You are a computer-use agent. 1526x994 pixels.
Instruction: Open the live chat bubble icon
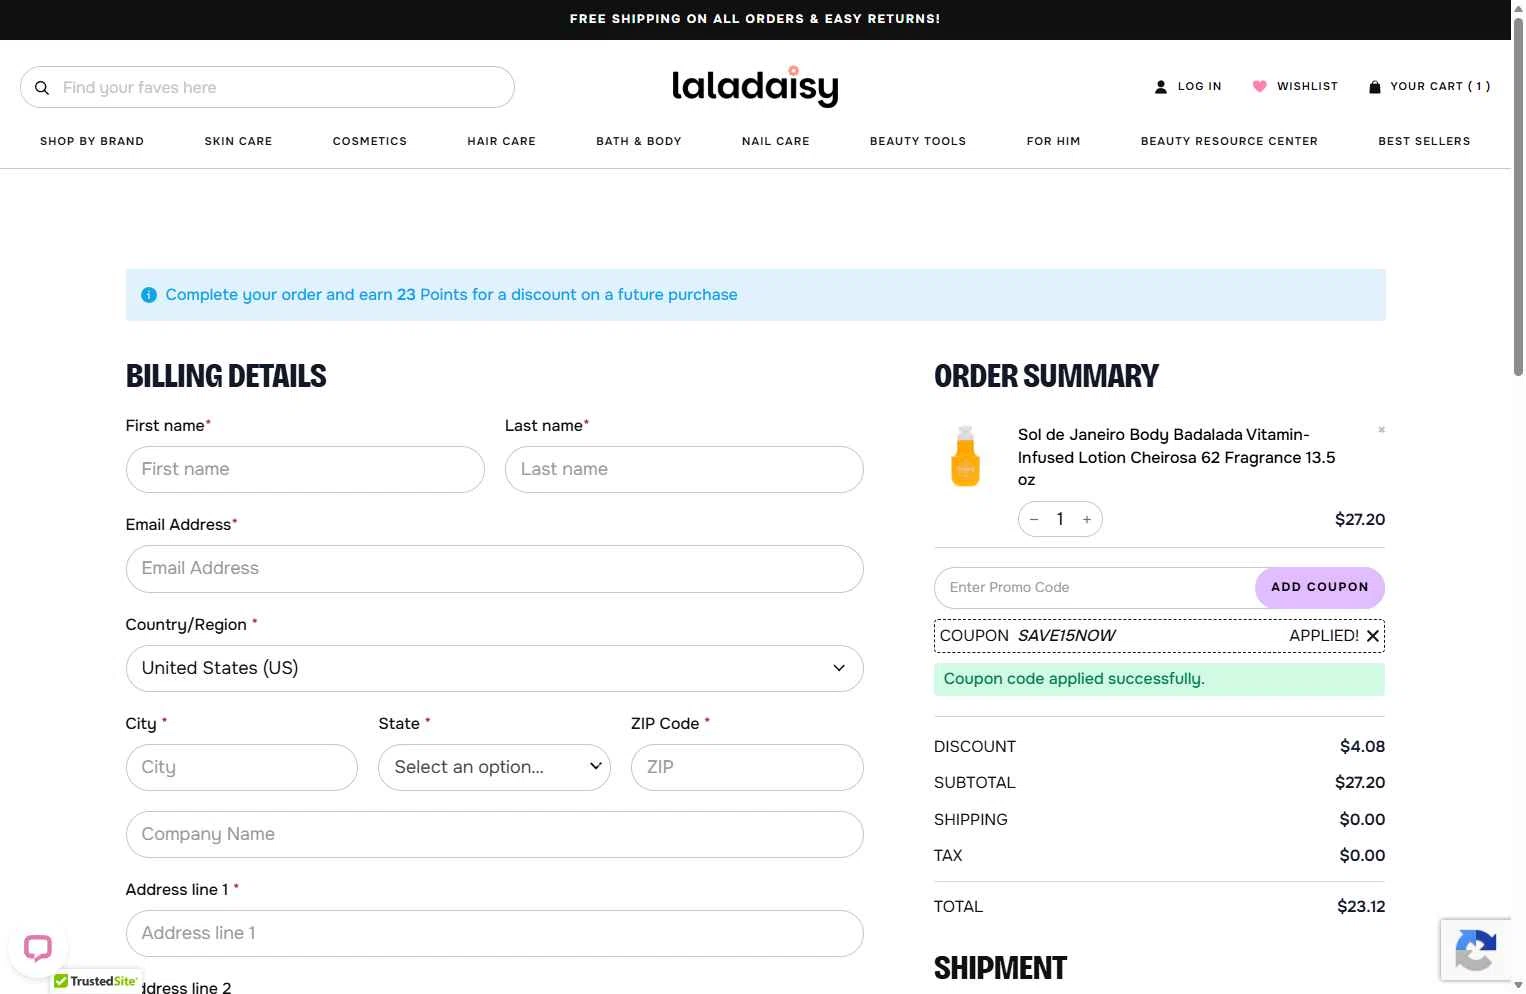[x=38, y=947]
